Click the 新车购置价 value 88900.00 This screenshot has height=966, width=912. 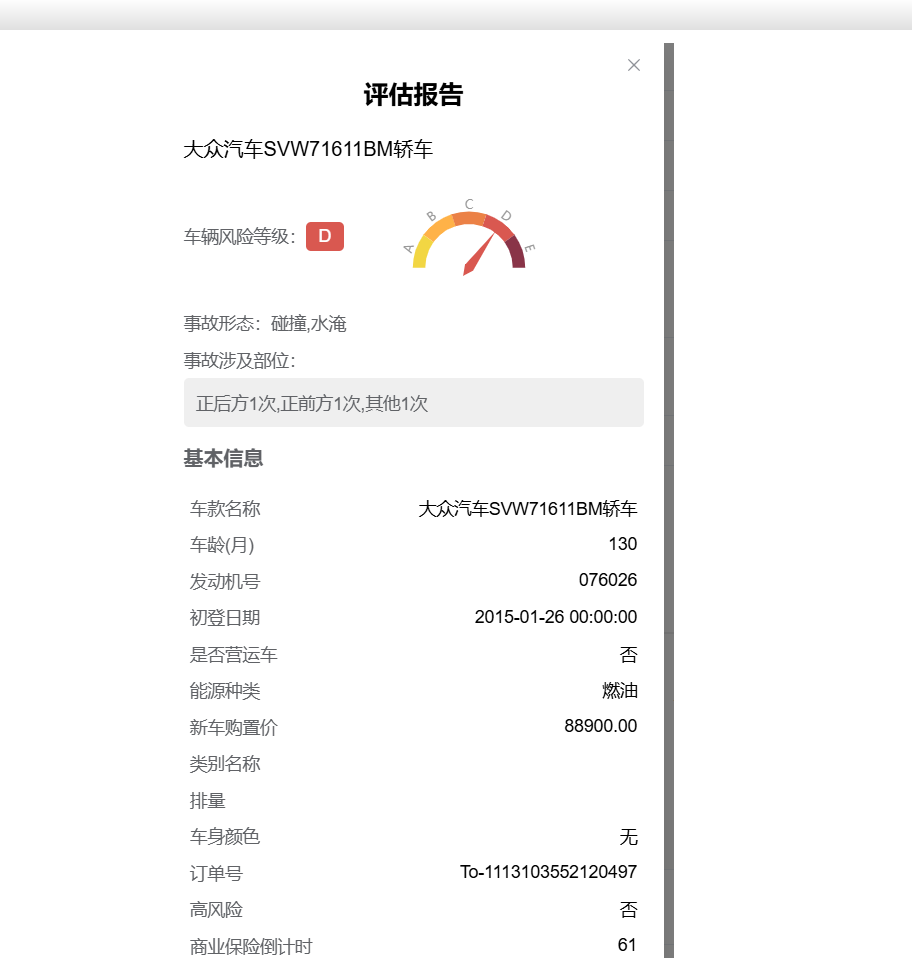[600, 726]
